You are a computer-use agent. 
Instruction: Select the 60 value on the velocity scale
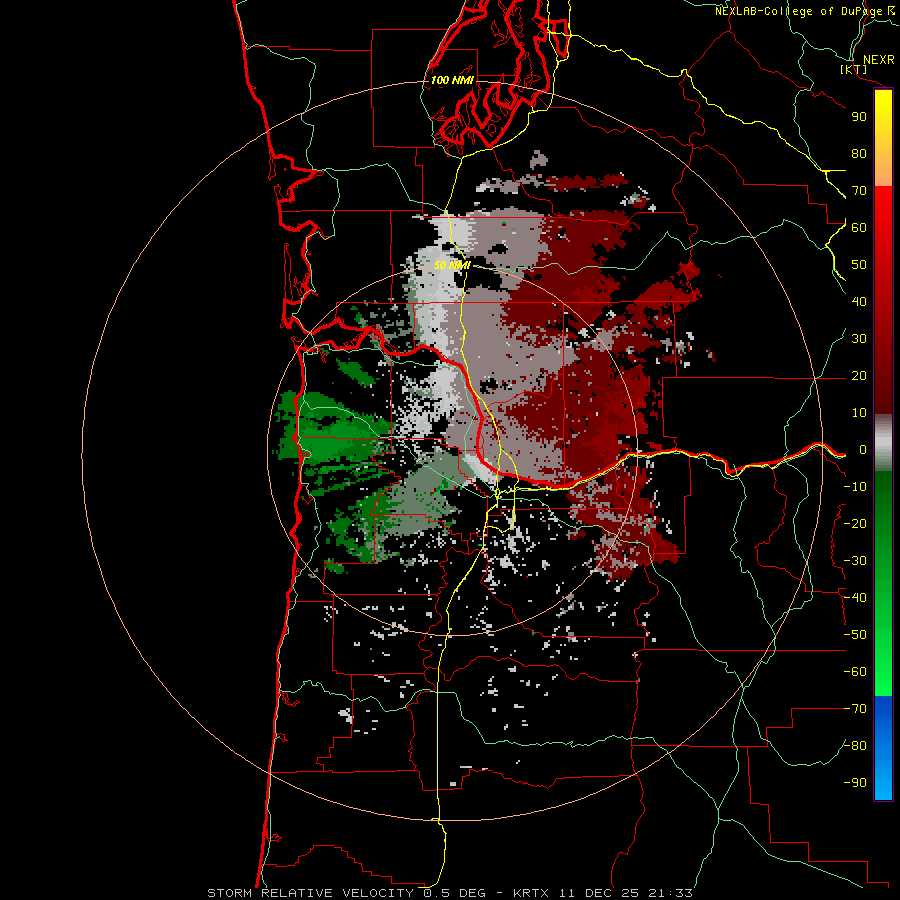coord(859,228)
